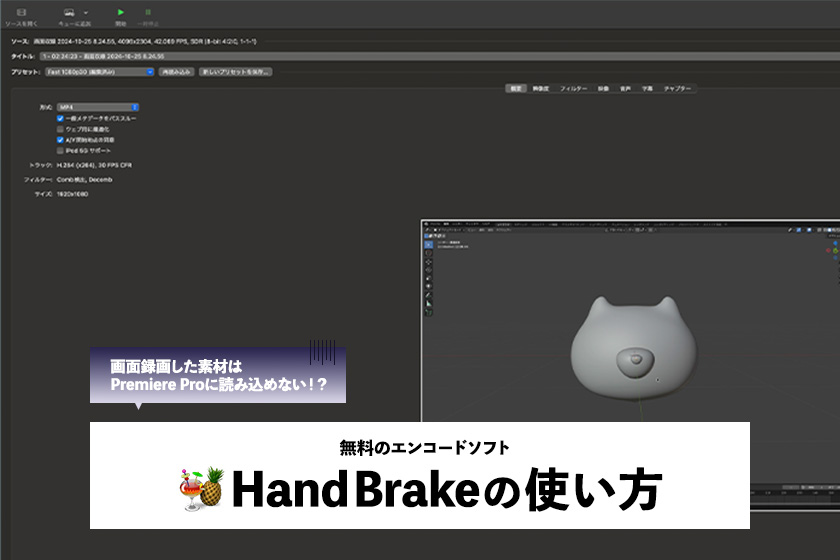Select Blender's Annotate pencil tool icon
The width and height of the screenshot is (840, 560).
click(429, 295)
